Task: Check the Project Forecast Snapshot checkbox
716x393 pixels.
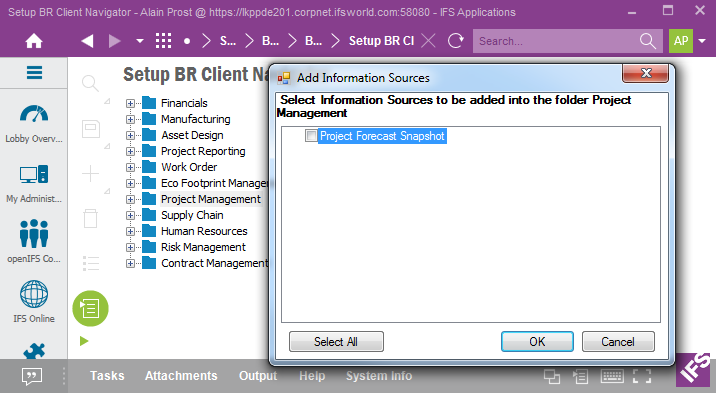Action: click(x=311, y=136)
